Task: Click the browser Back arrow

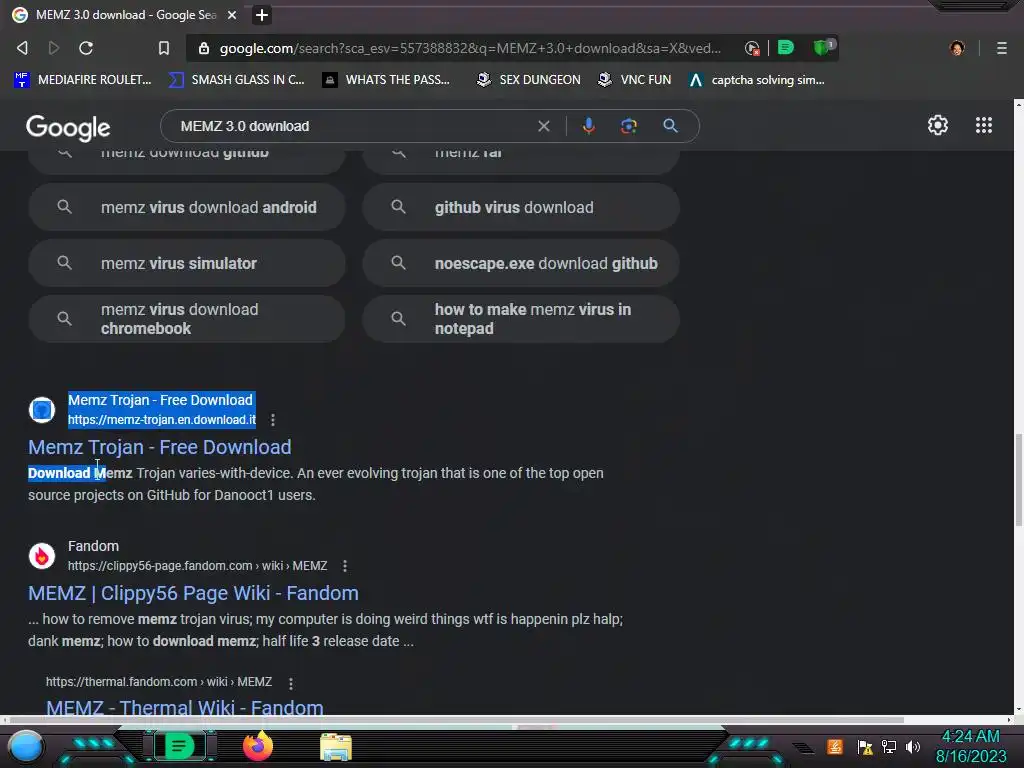Action: pyautogui.click(x=23, y=48)
